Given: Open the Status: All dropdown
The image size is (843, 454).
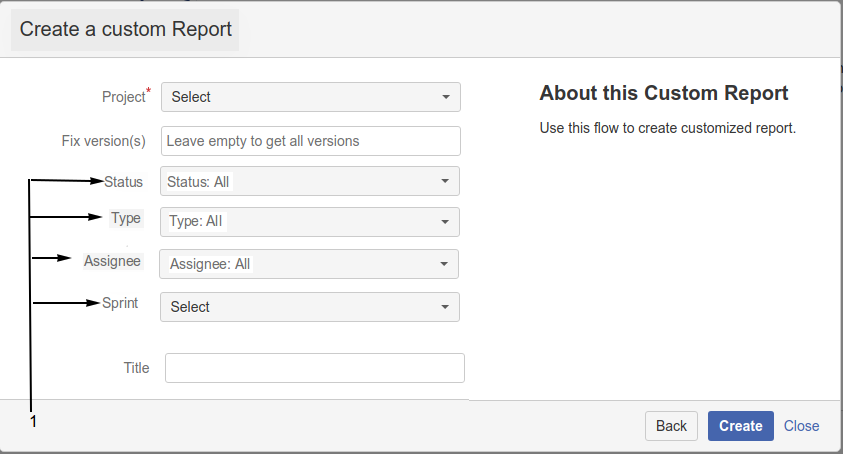Looking at the screenshot, I should [x=310, y=181].
